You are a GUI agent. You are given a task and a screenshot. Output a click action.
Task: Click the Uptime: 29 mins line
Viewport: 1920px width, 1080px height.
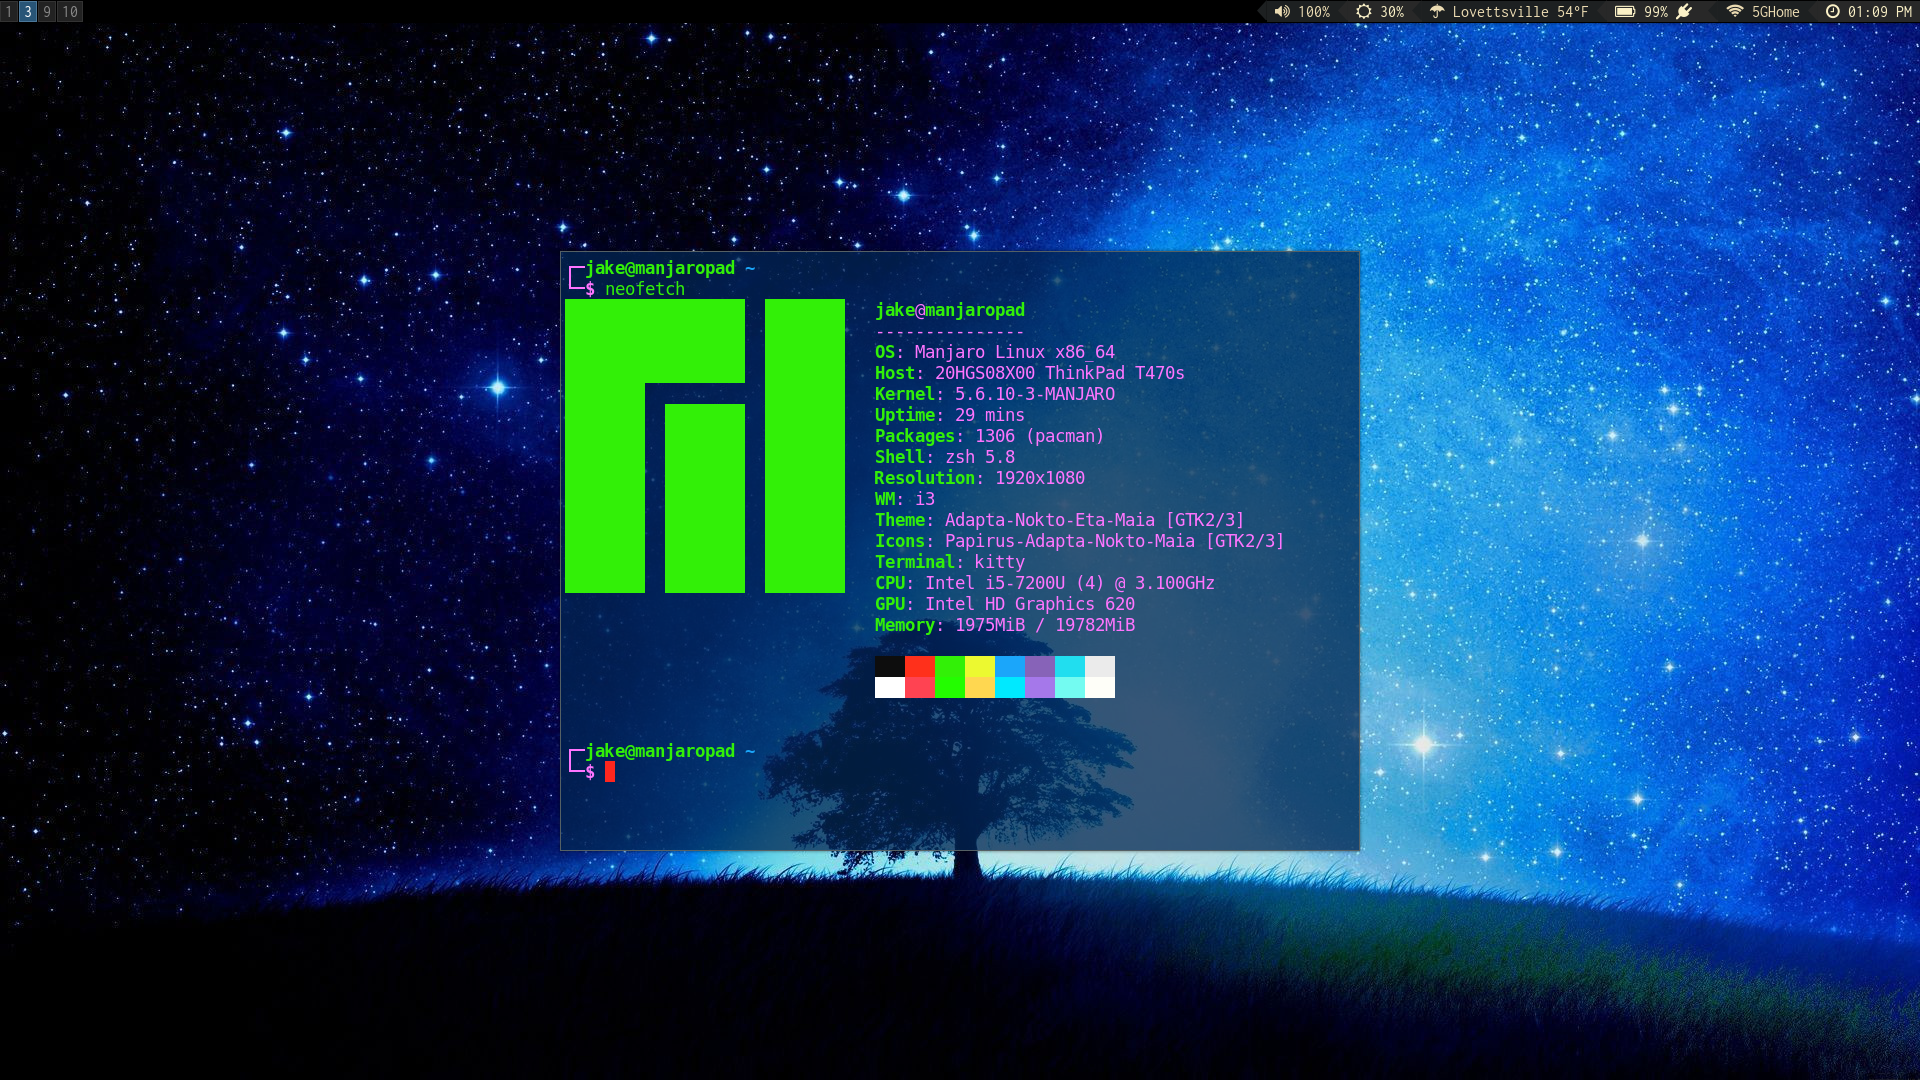click(950, 415)
